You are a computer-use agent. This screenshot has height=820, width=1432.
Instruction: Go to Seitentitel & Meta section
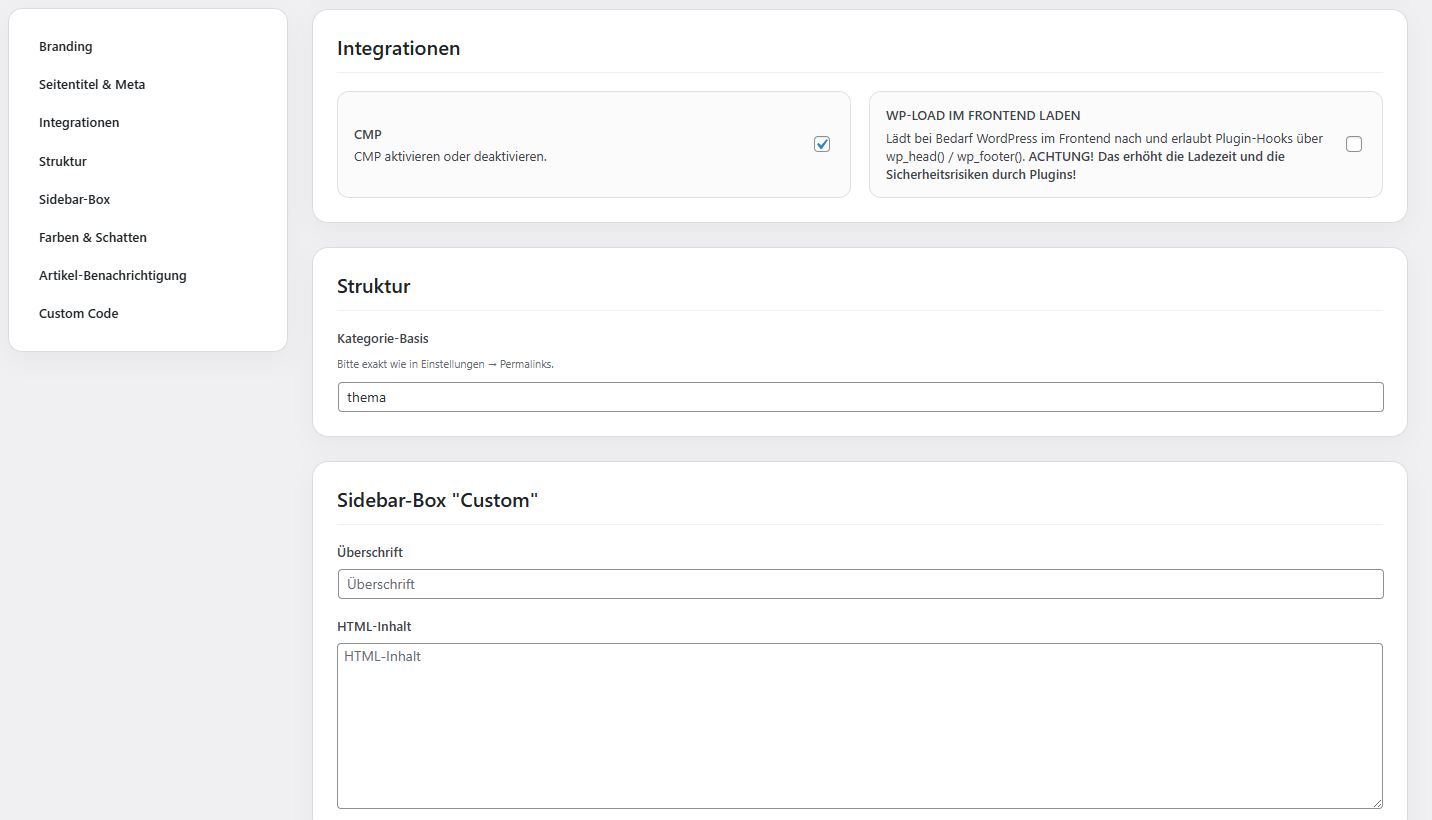pyautogui.click(x=92, y=85)
